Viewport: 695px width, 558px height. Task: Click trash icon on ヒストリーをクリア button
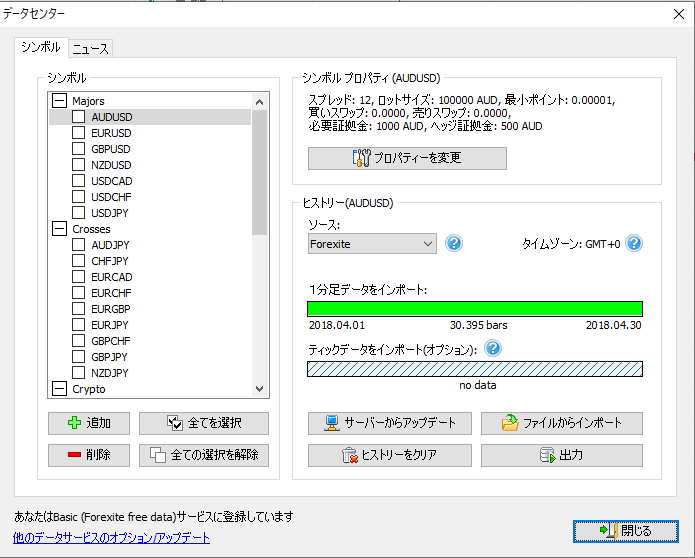pyautogui.click(x=350, y=455)
